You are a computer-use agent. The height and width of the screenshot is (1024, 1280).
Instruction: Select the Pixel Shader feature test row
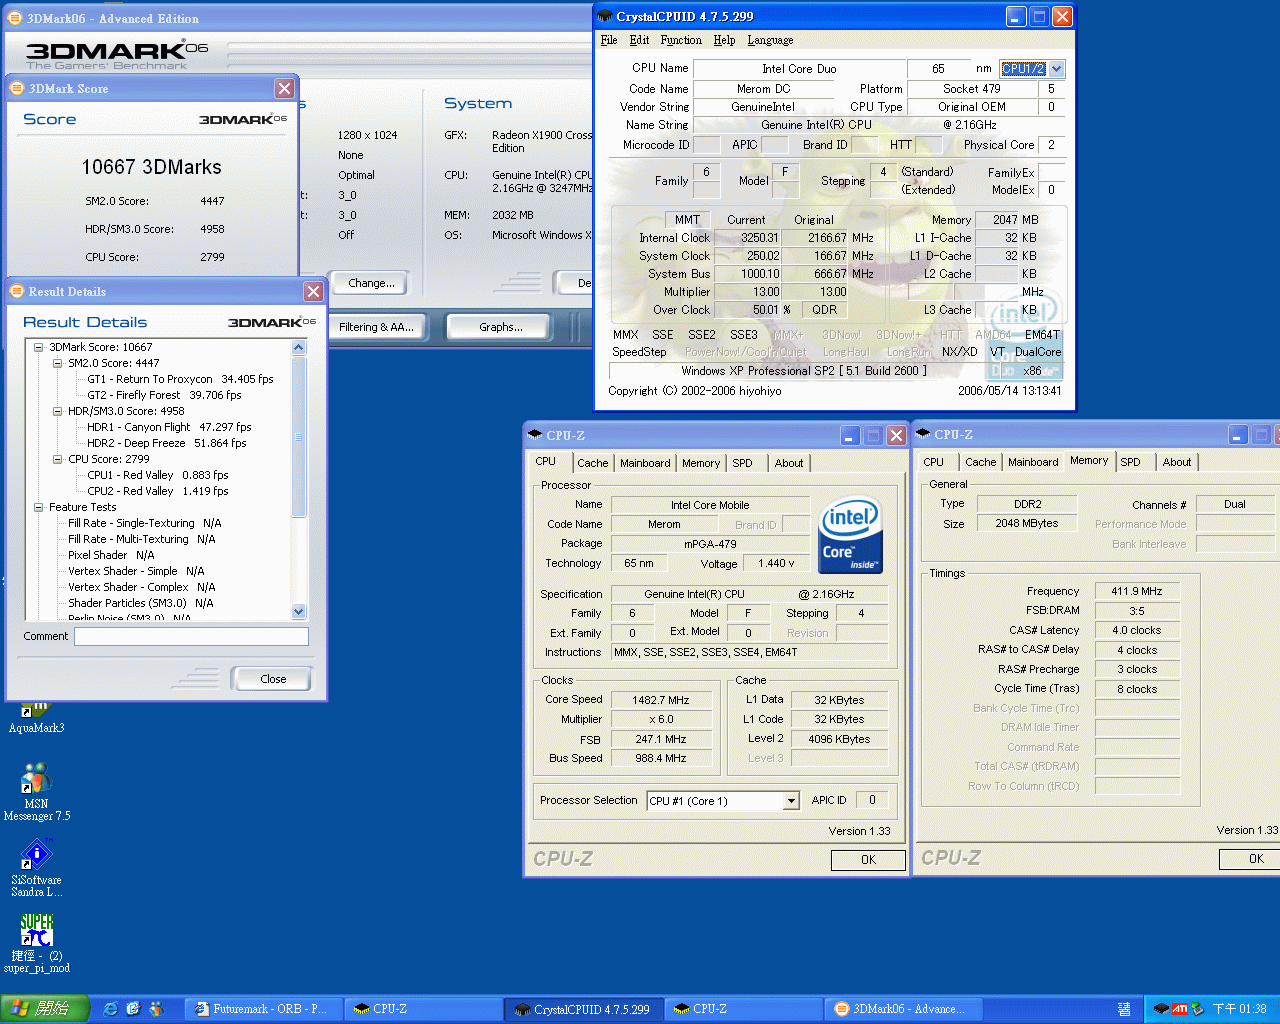pos(111,555)
